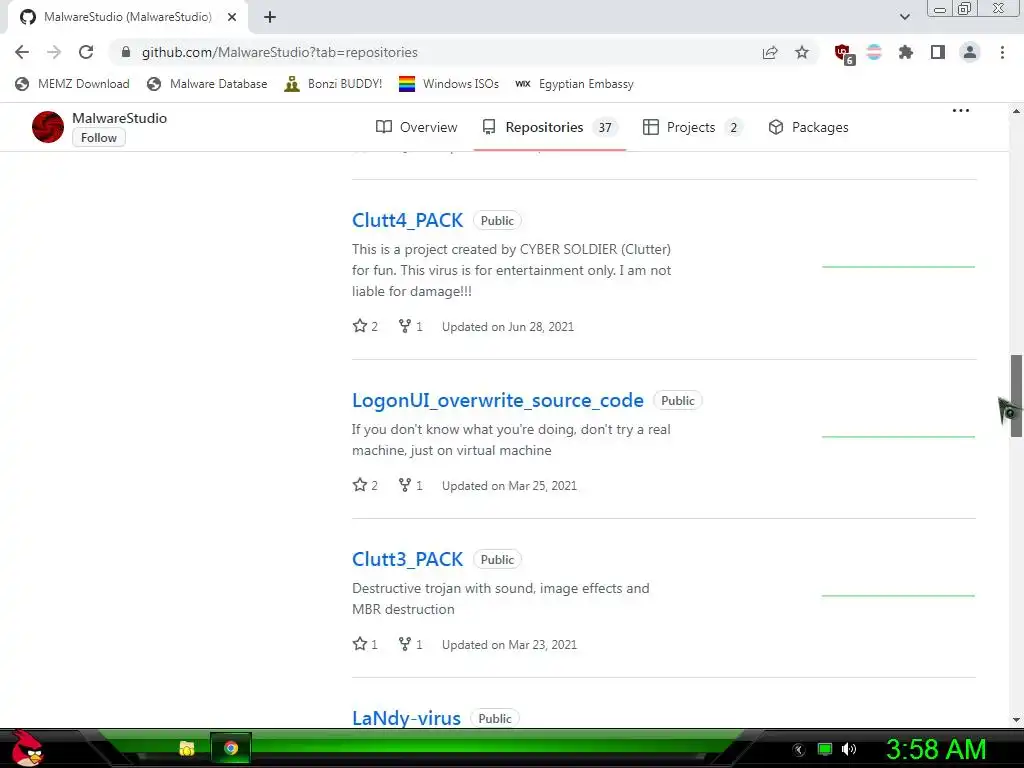Click the browser forward arrow
This screenshot has width=1024, height=768.
pos(54,52)
